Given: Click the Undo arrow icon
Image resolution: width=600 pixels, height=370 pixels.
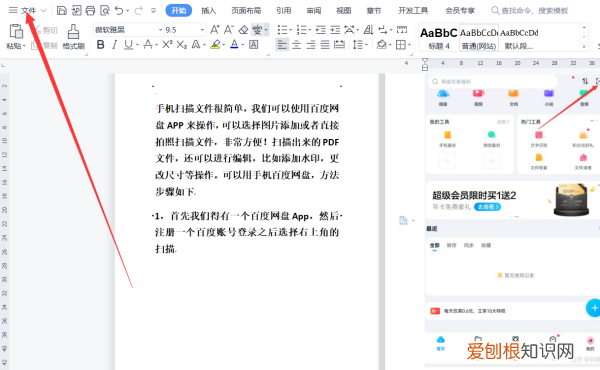Looking at the screenshot, I should [x=119, y=10].
